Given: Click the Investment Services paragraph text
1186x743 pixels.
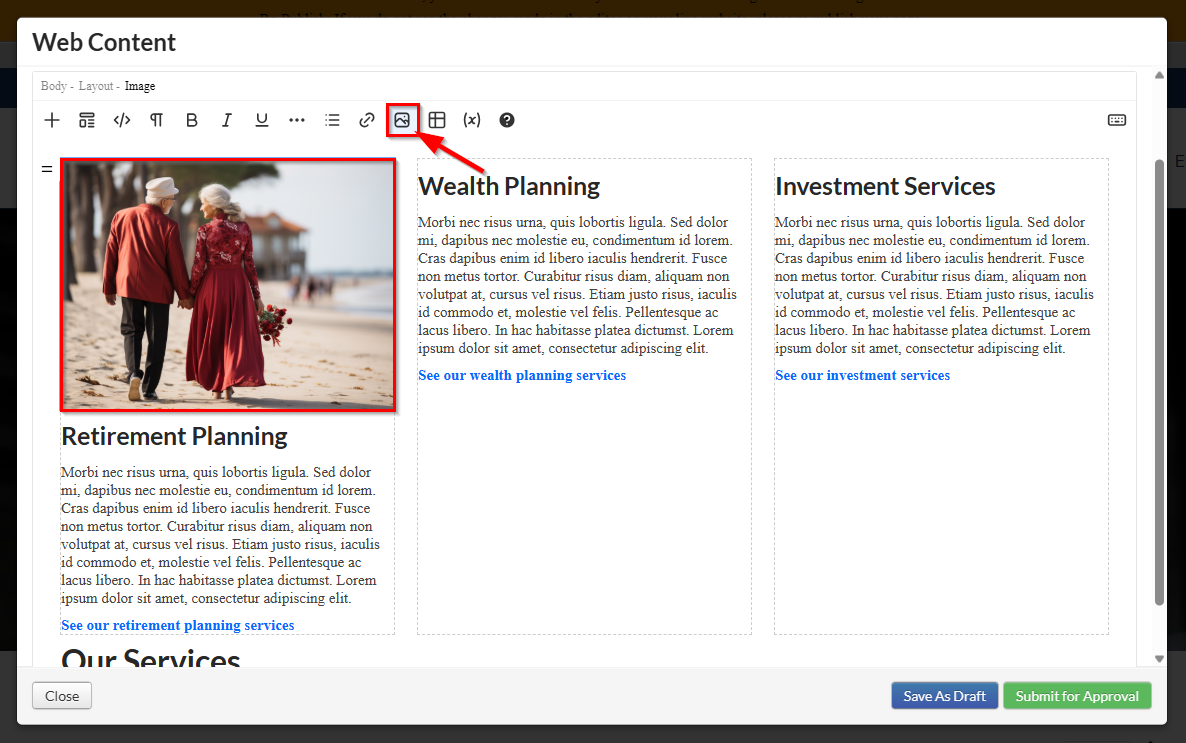Looking at the screenshot, I should pos(934,285).
